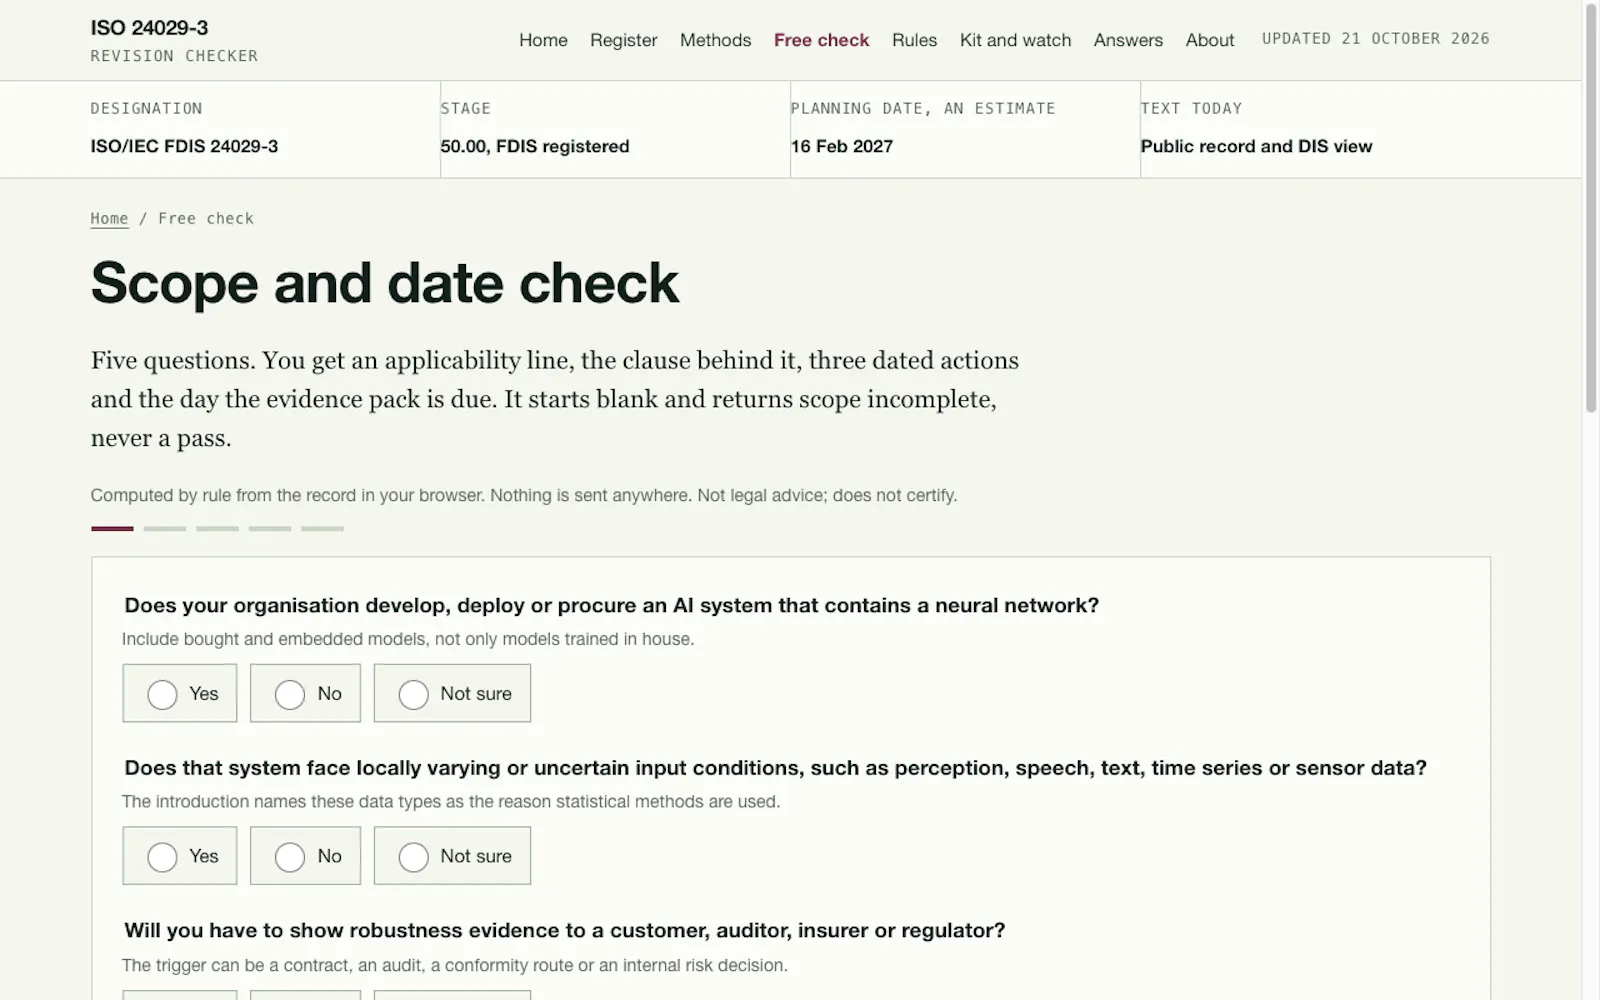
Task: Click the robustness evidence question text
Action: pyautogui.click(x=565, y=930)
